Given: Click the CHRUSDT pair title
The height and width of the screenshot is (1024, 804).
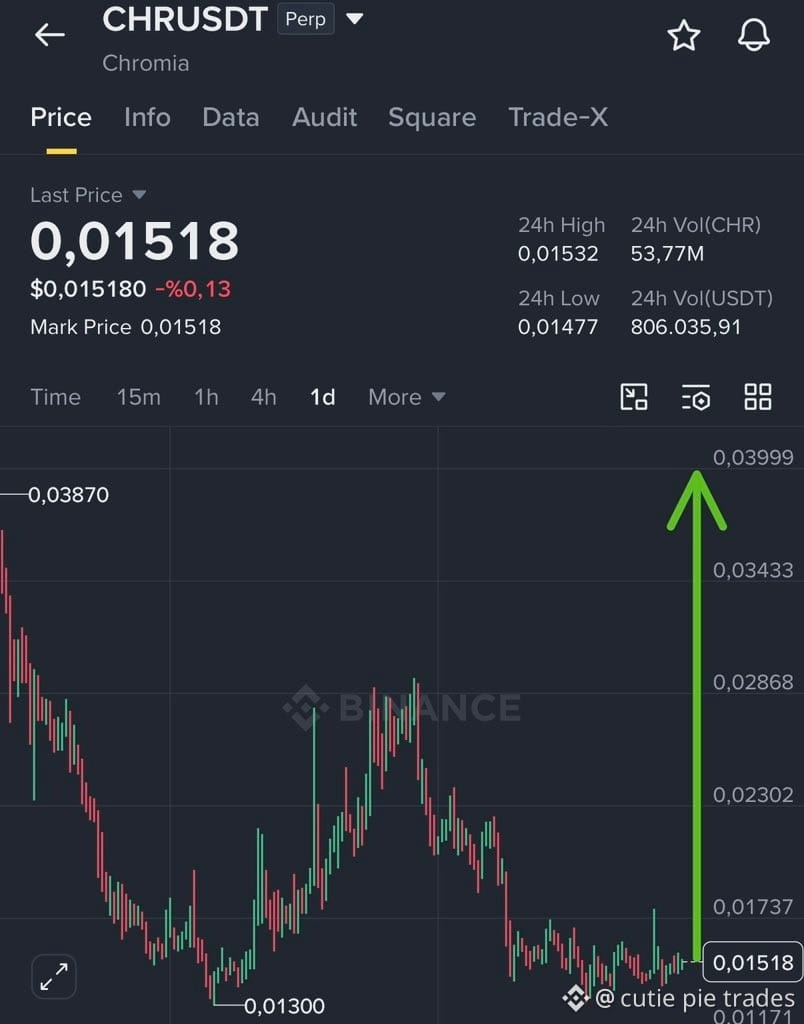Looking at the screenshot, I should pyautogui.click(x=185, y=19).
